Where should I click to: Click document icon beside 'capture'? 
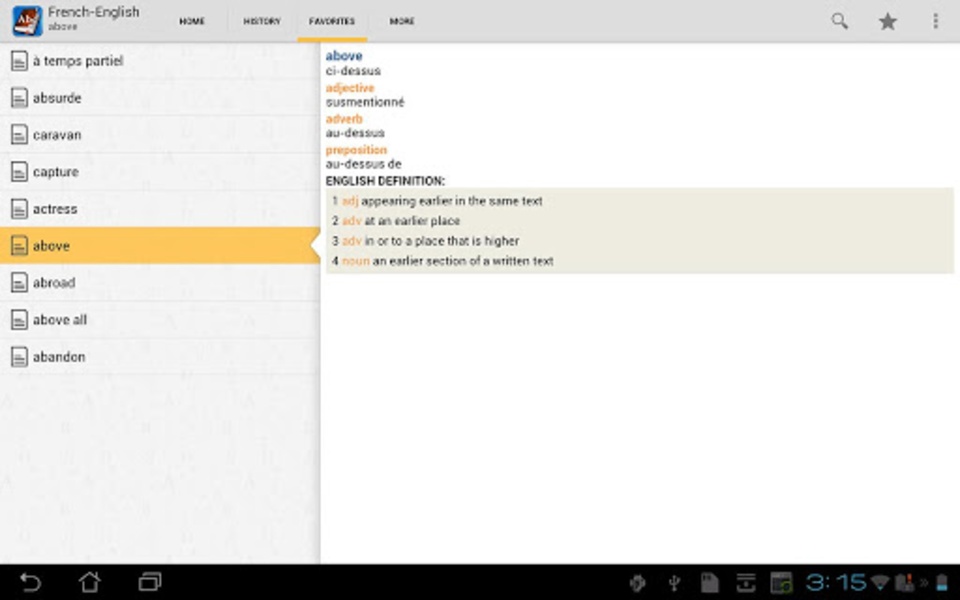point(20,172)
